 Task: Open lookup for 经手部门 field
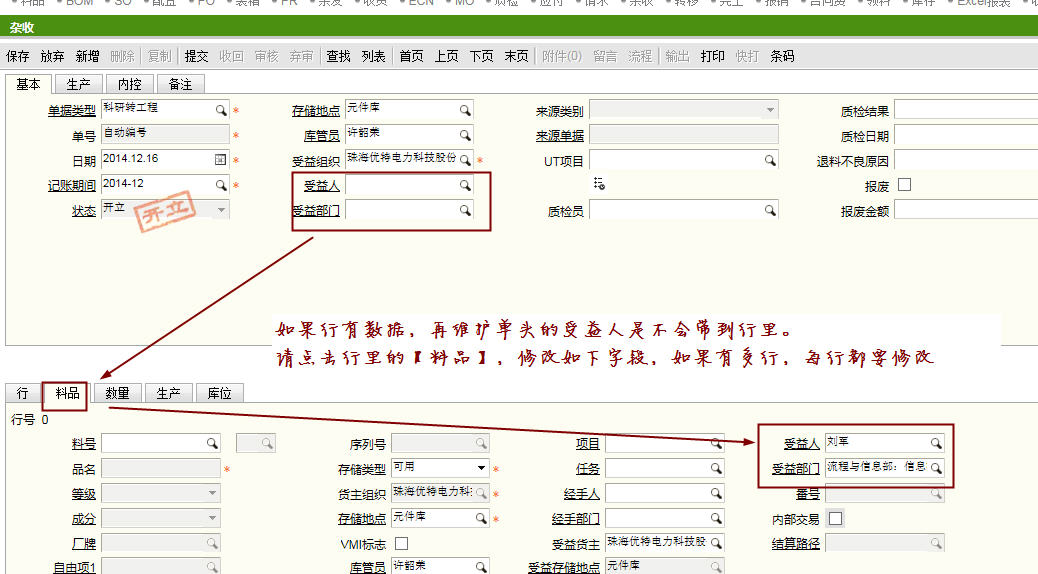[716, 518]
